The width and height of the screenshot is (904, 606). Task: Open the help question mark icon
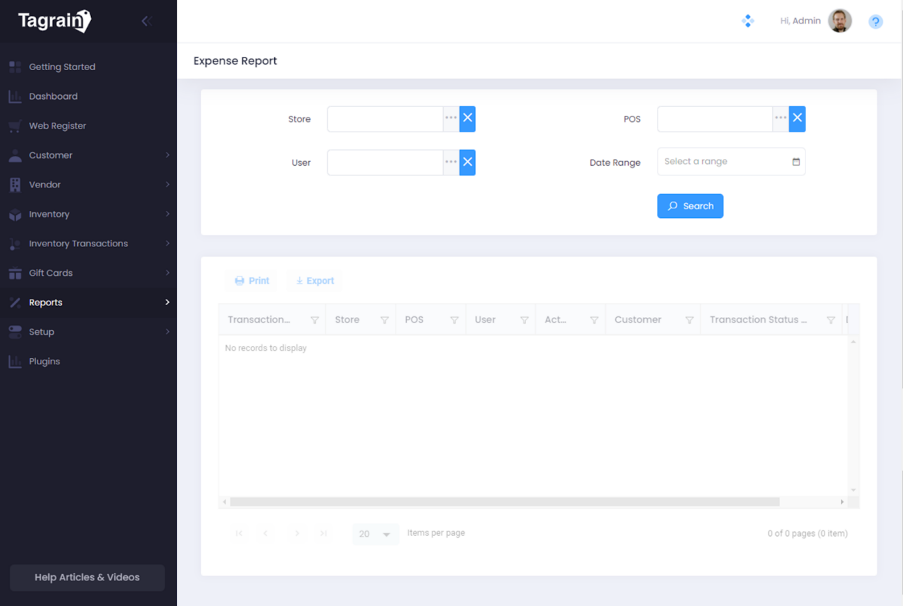coord(875,21)
